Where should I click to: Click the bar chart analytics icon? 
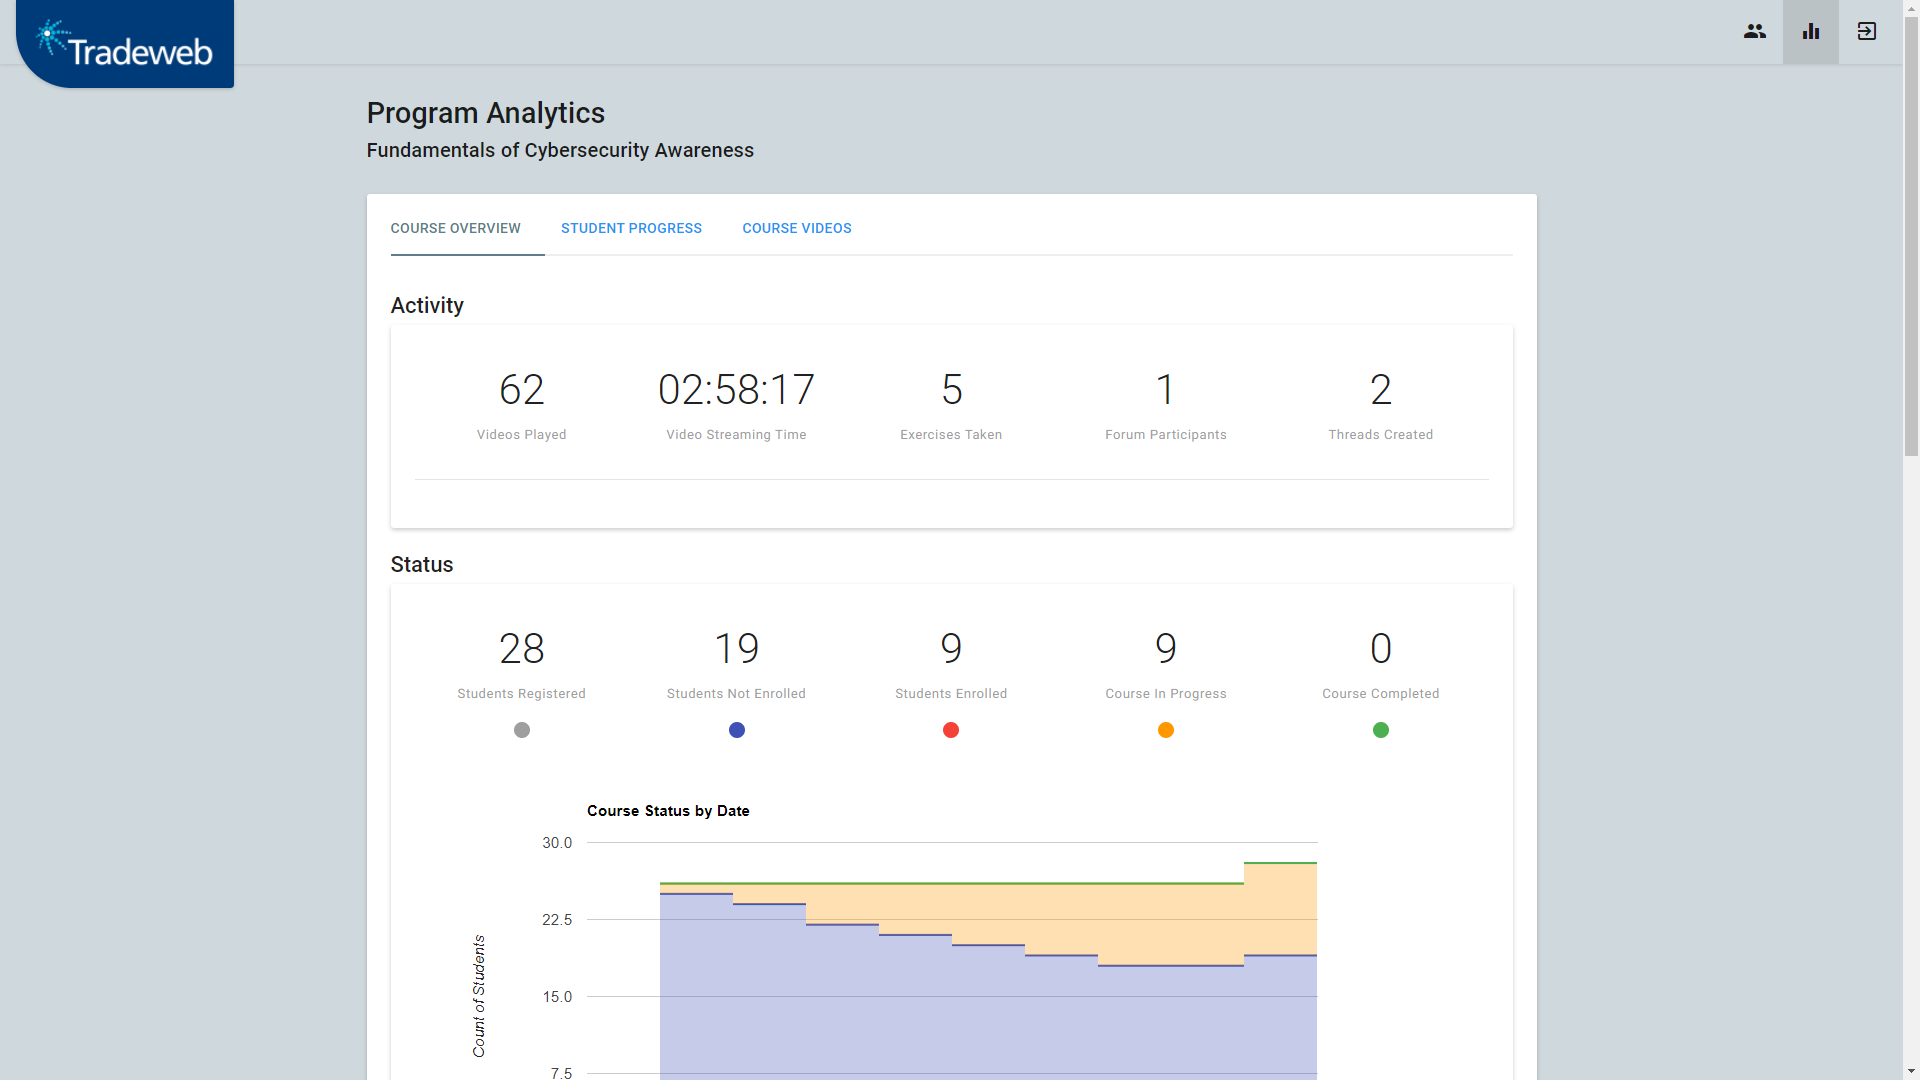1810,32
